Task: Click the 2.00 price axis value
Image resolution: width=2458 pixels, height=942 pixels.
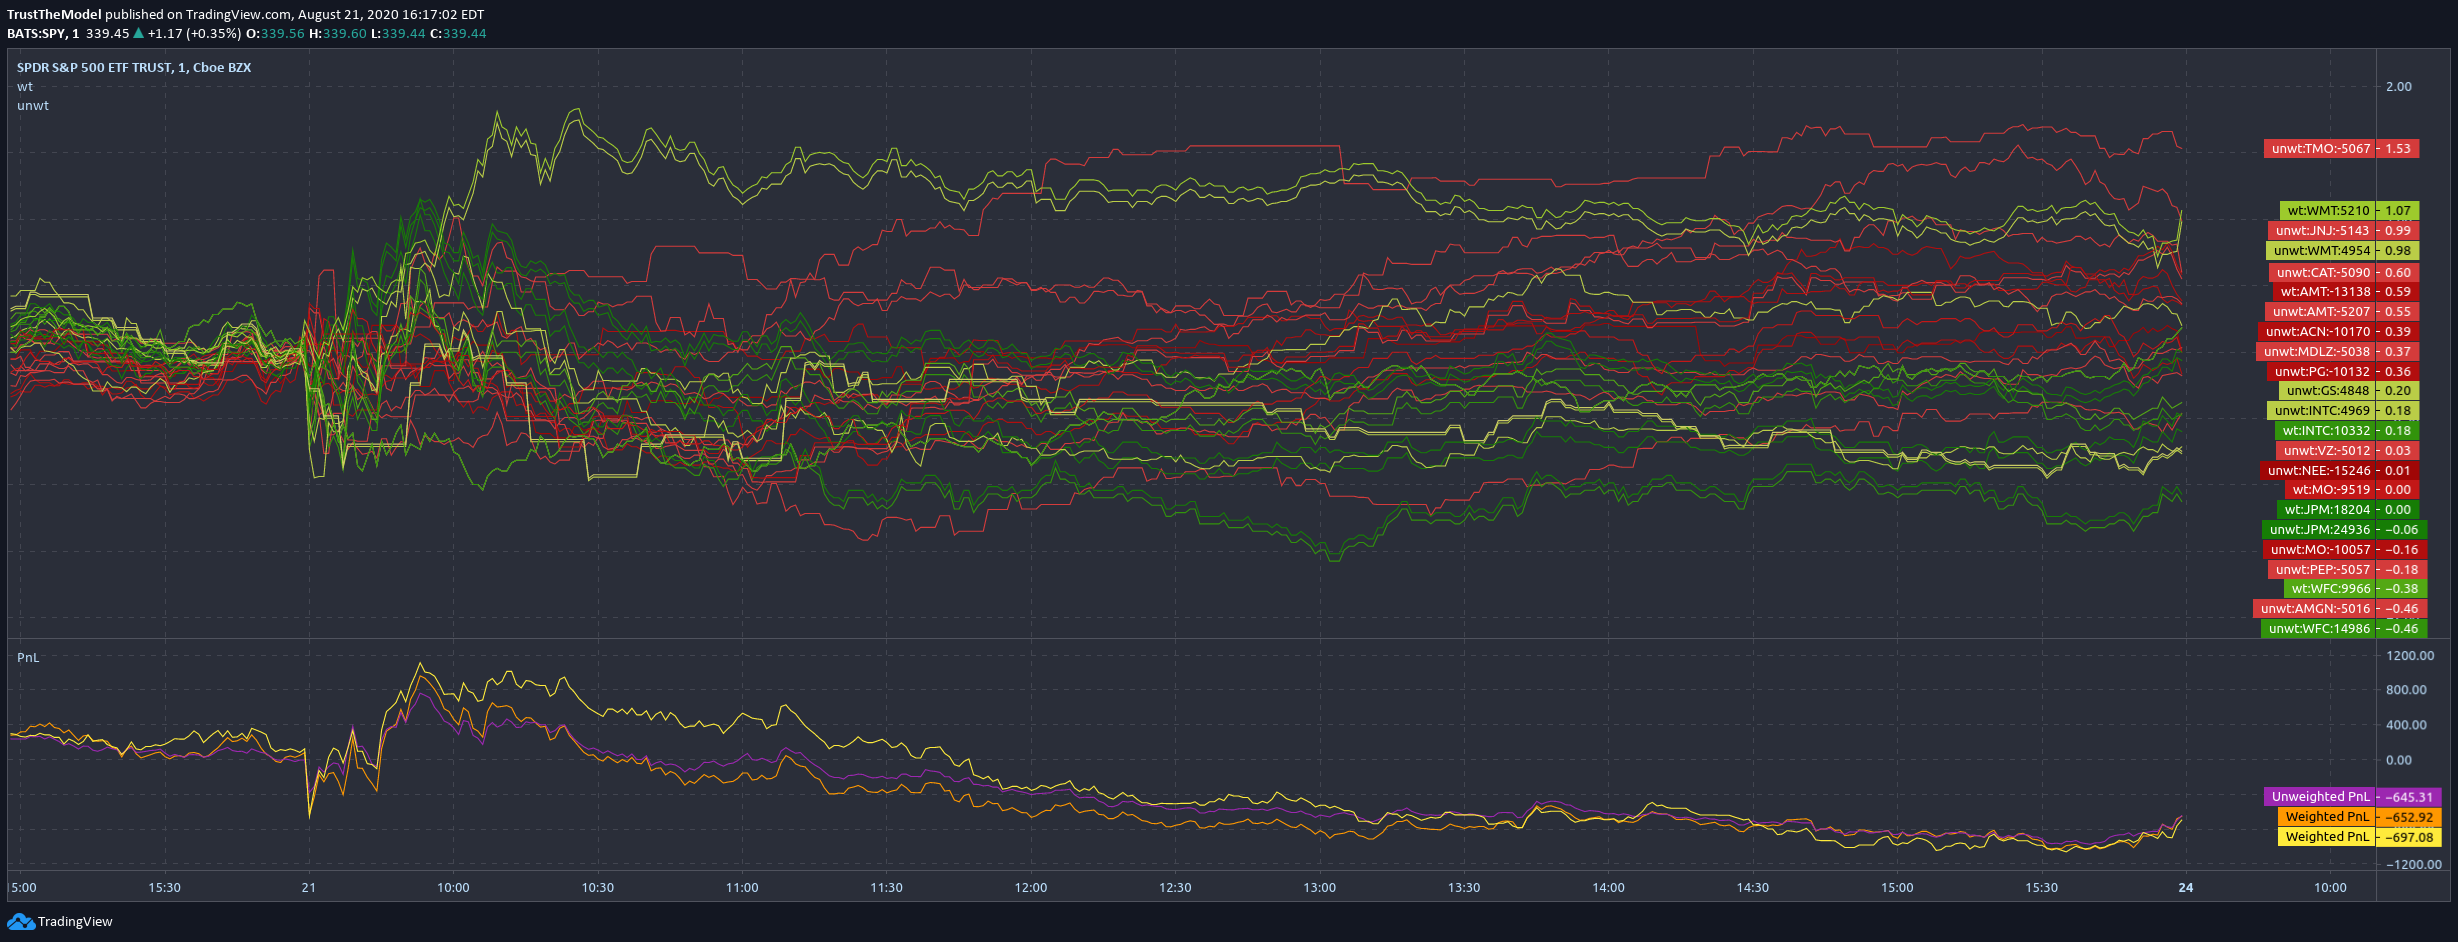Action: click(2399, 87)
